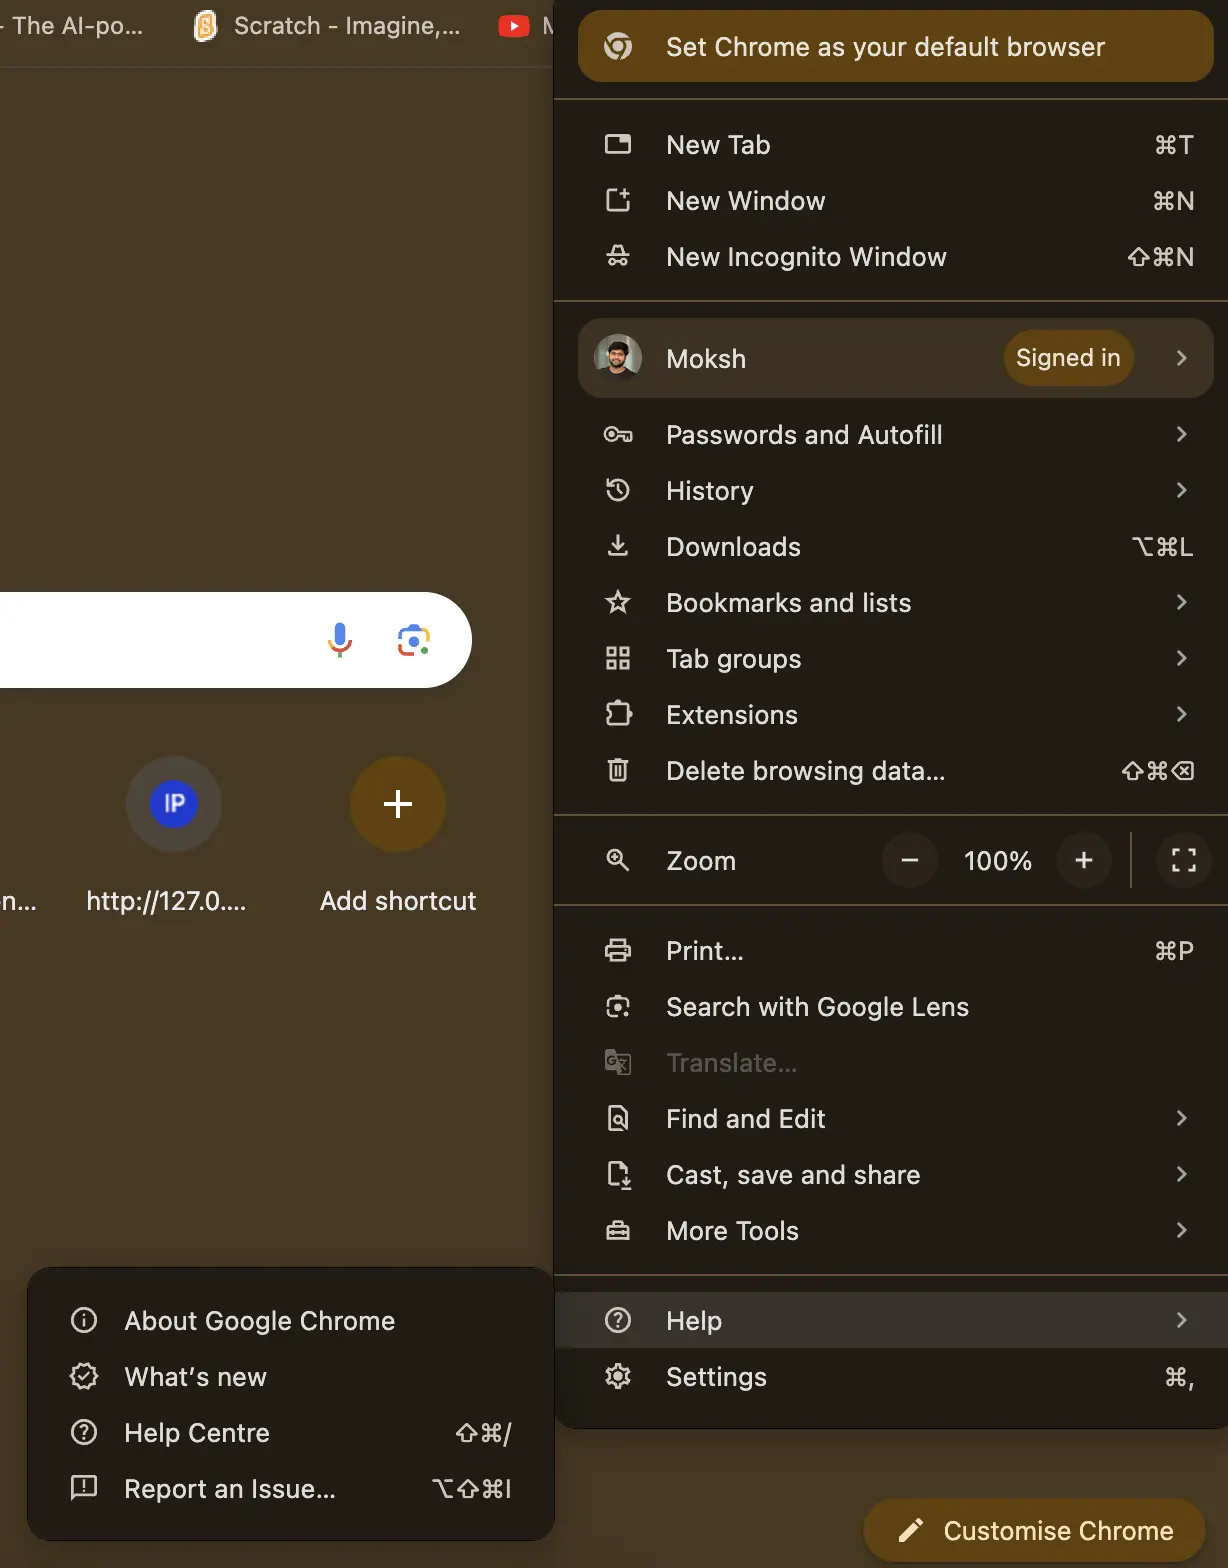Expand Bookmarks and lists submenu arrow
The image size is (1228, 1568).
tap(1181, 602)
